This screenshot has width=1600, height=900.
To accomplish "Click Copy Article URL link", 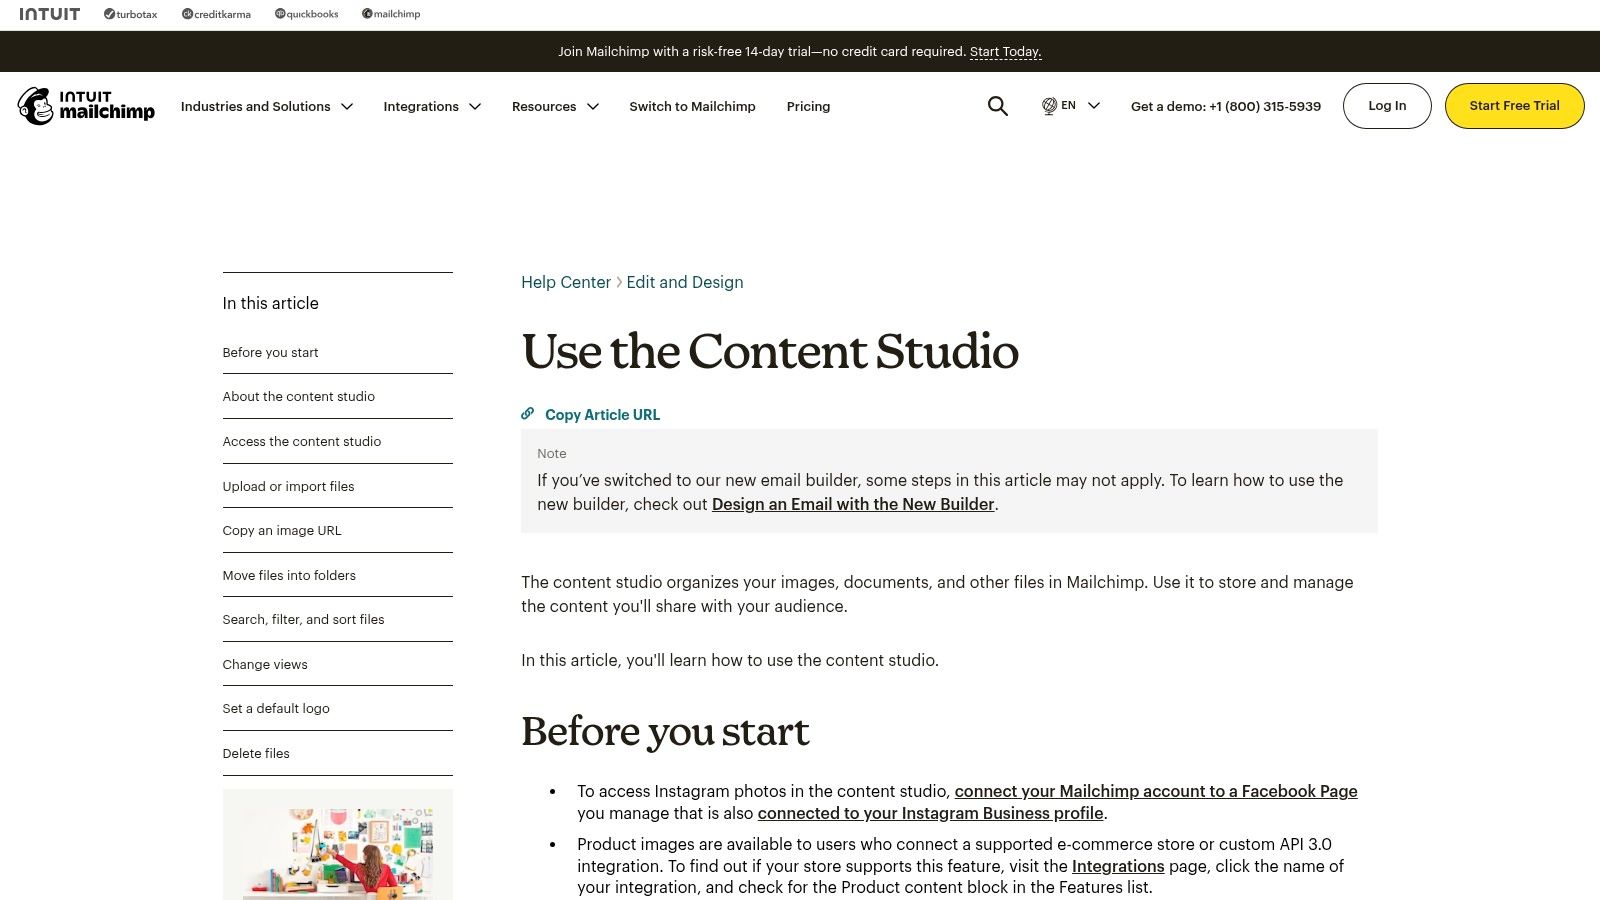I will (x=602, y=415).
